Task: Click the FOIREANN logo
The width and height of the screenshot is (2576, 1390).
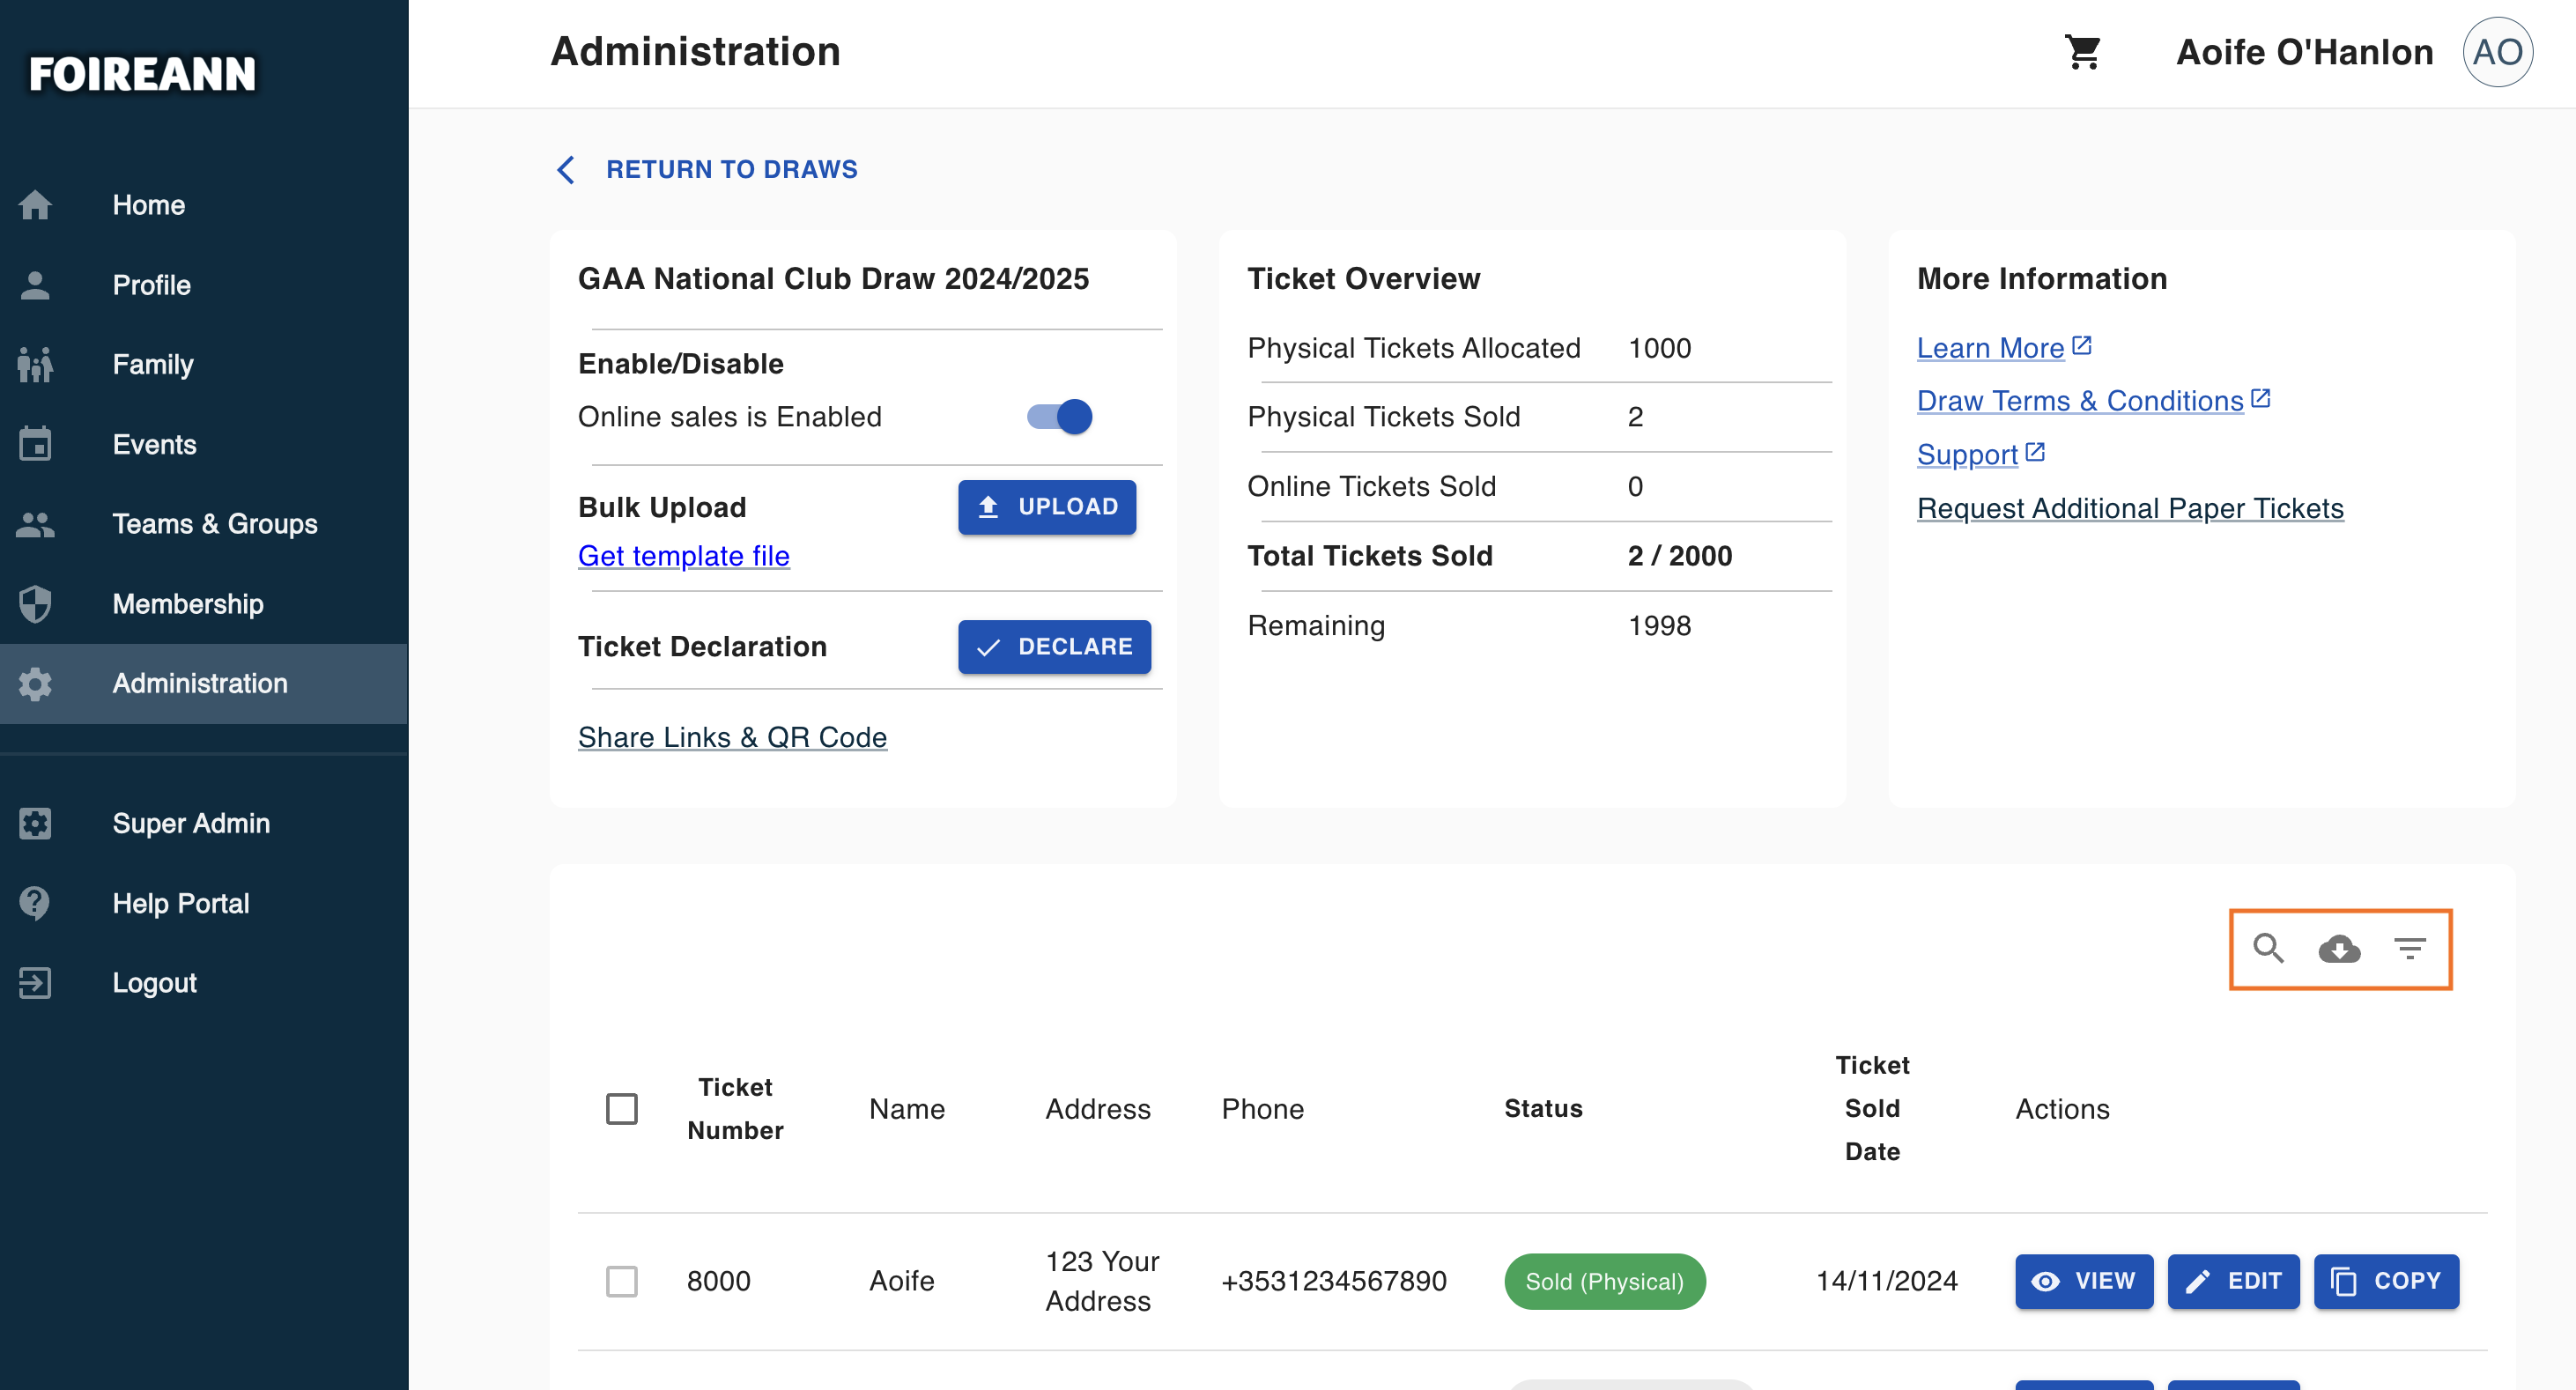Action: tap(142, 74)
